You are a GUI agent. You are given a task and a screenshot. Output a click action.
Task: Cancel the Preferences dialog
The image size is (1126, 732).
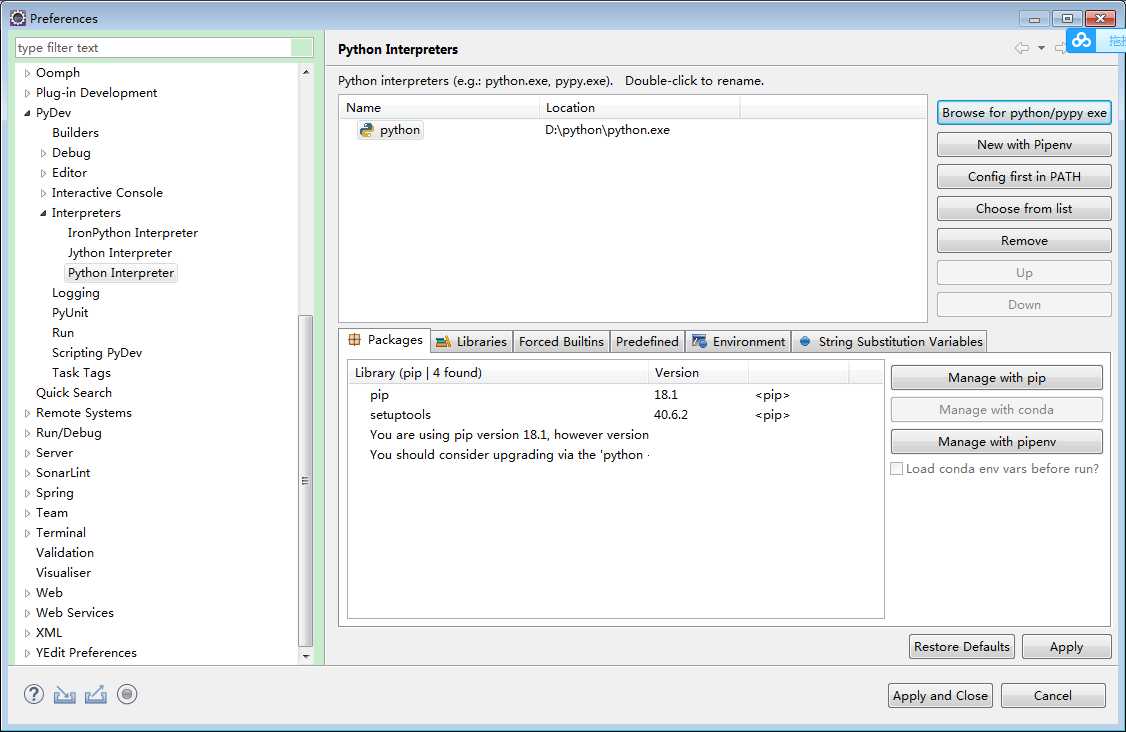click(1053, 695)
